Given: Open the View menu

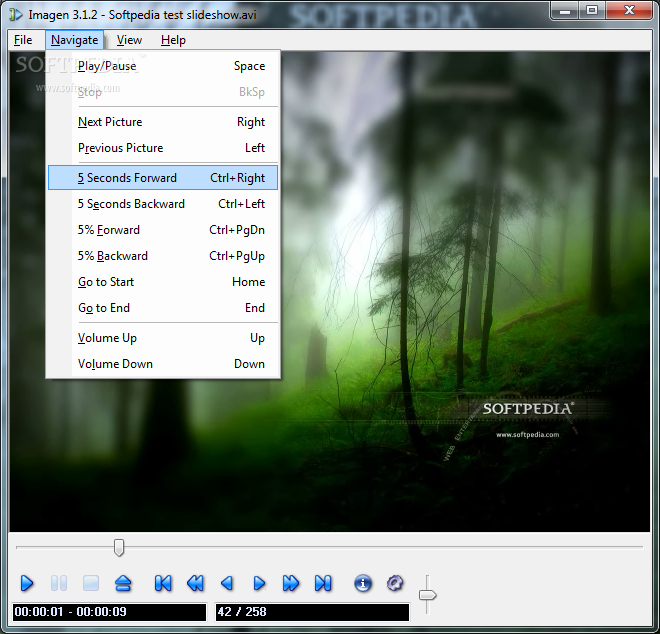Looking at the screenshot, I should 129,40.
